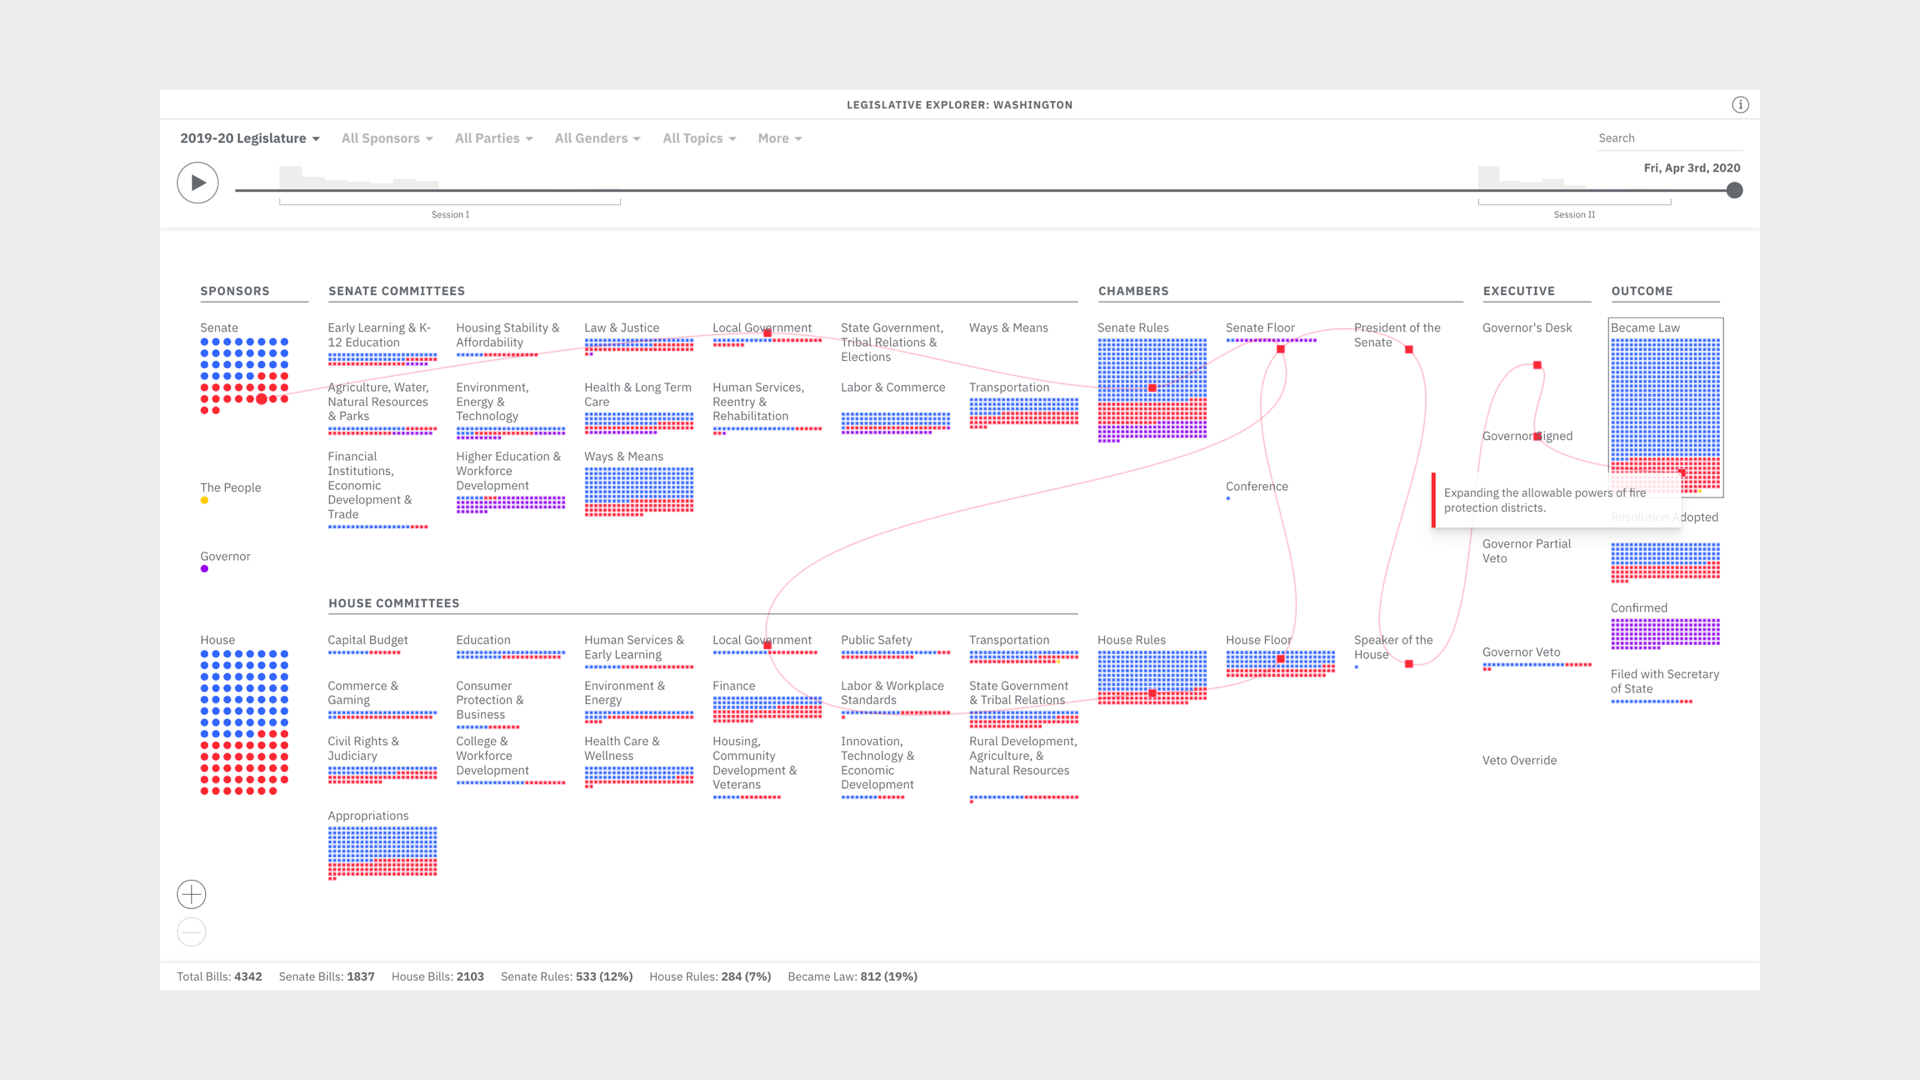1920x1080 pixels.
Task: Click the purple Governor sponsor dot
Action: click(x=204, y=569)
